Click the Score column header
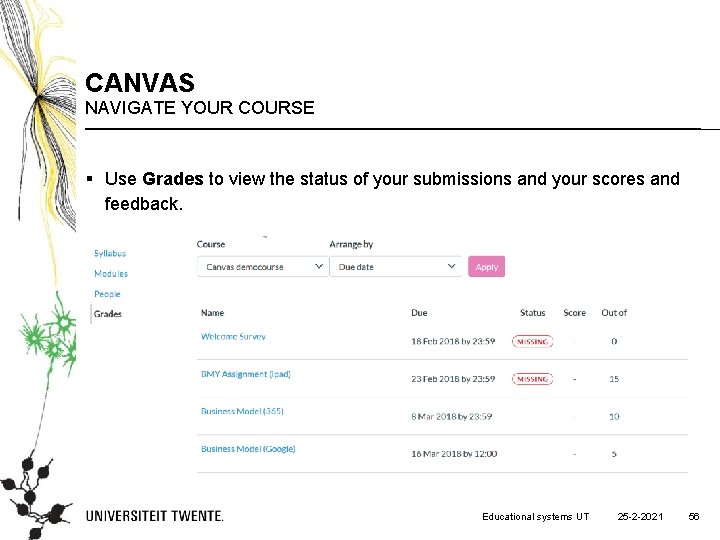The image size is (720, 540). point(574,313)
